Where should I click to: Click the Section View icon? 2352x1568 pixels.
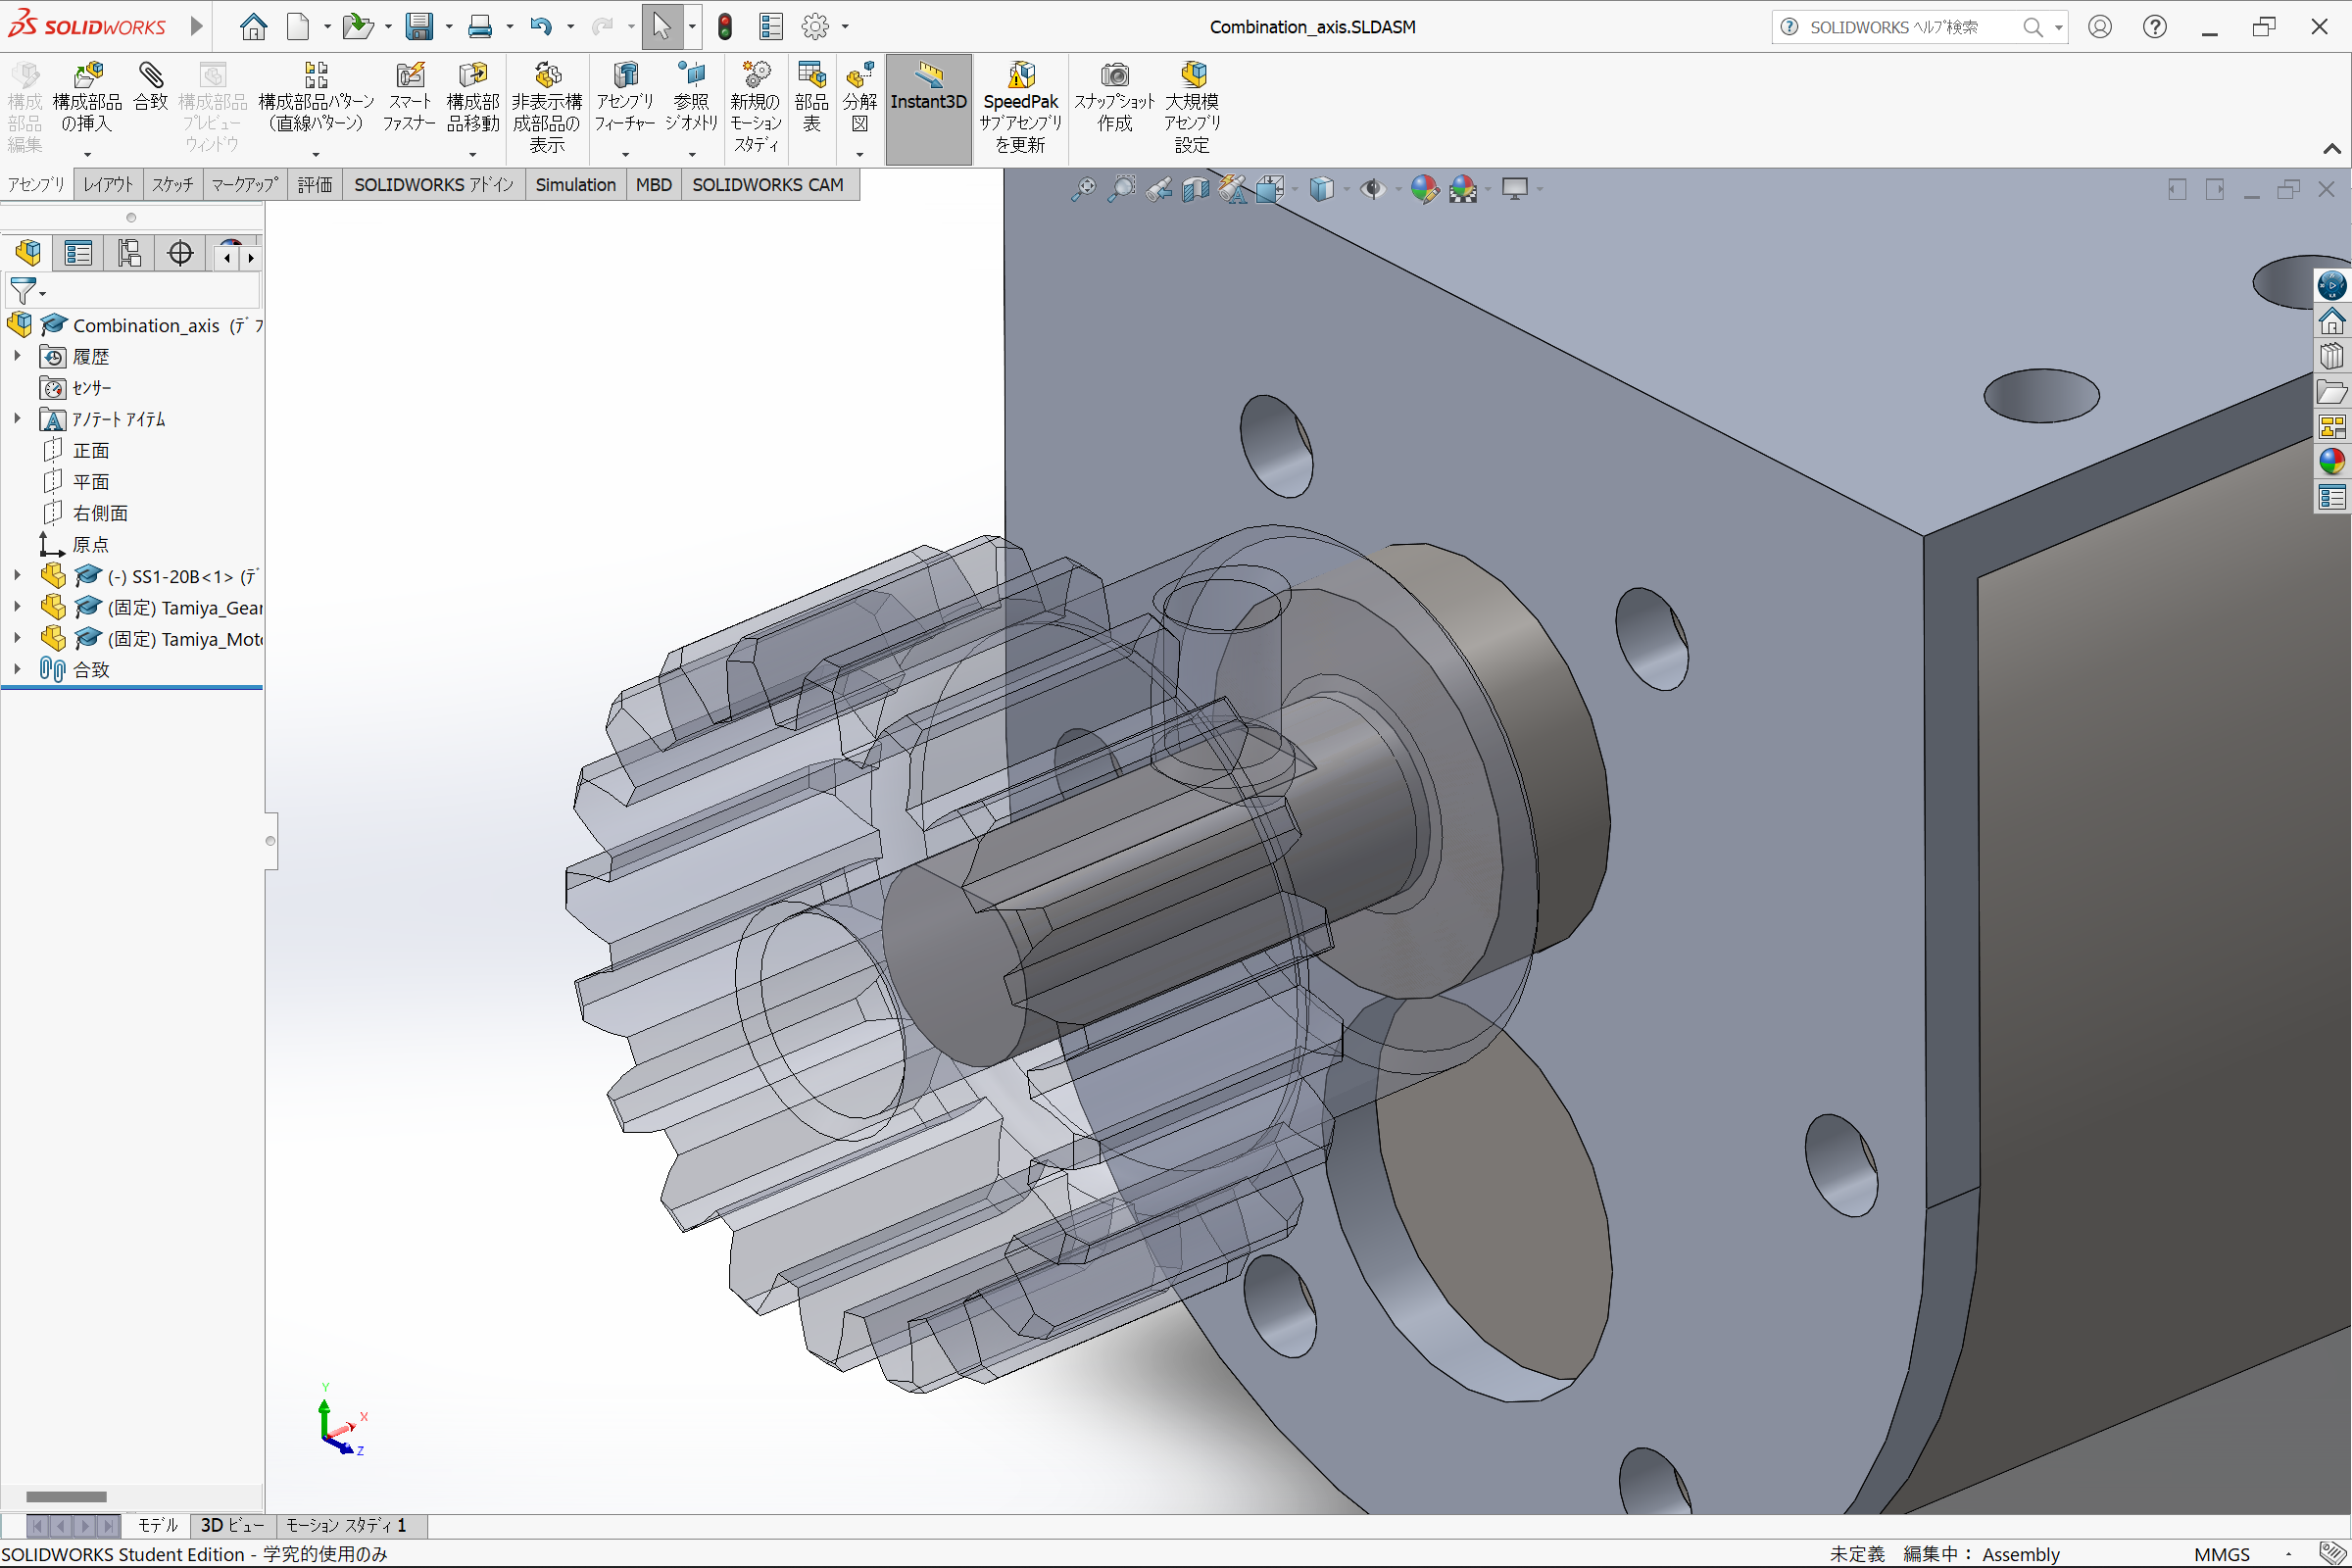(1195, 188)
